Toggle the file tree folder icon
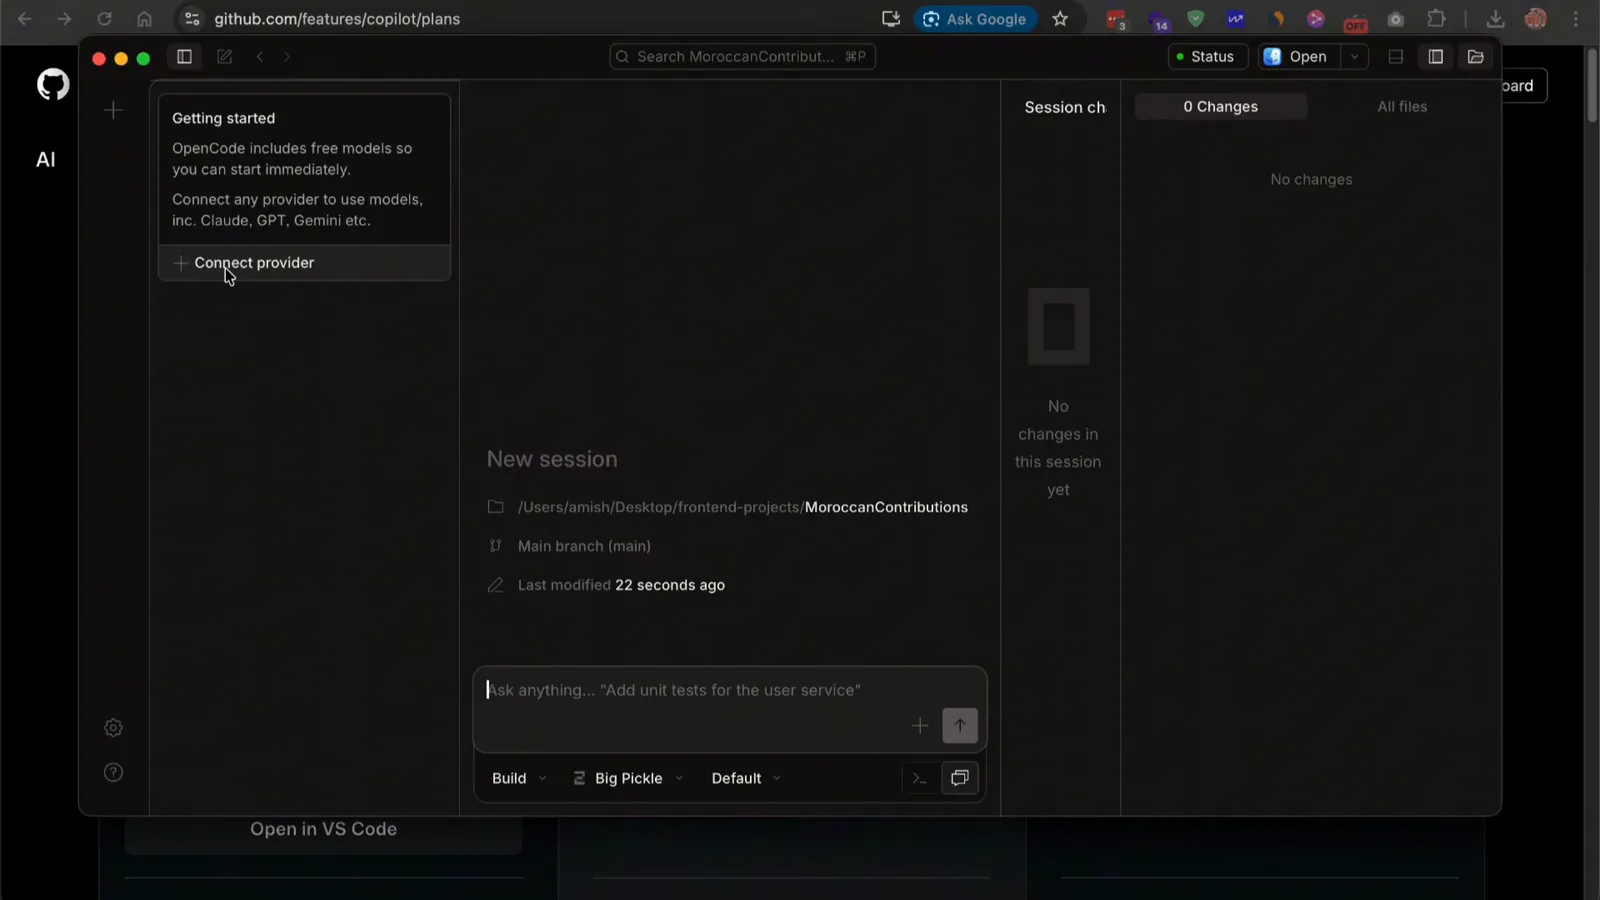The height and width of the screenshot is (900, 1600). click(1476, 57)
